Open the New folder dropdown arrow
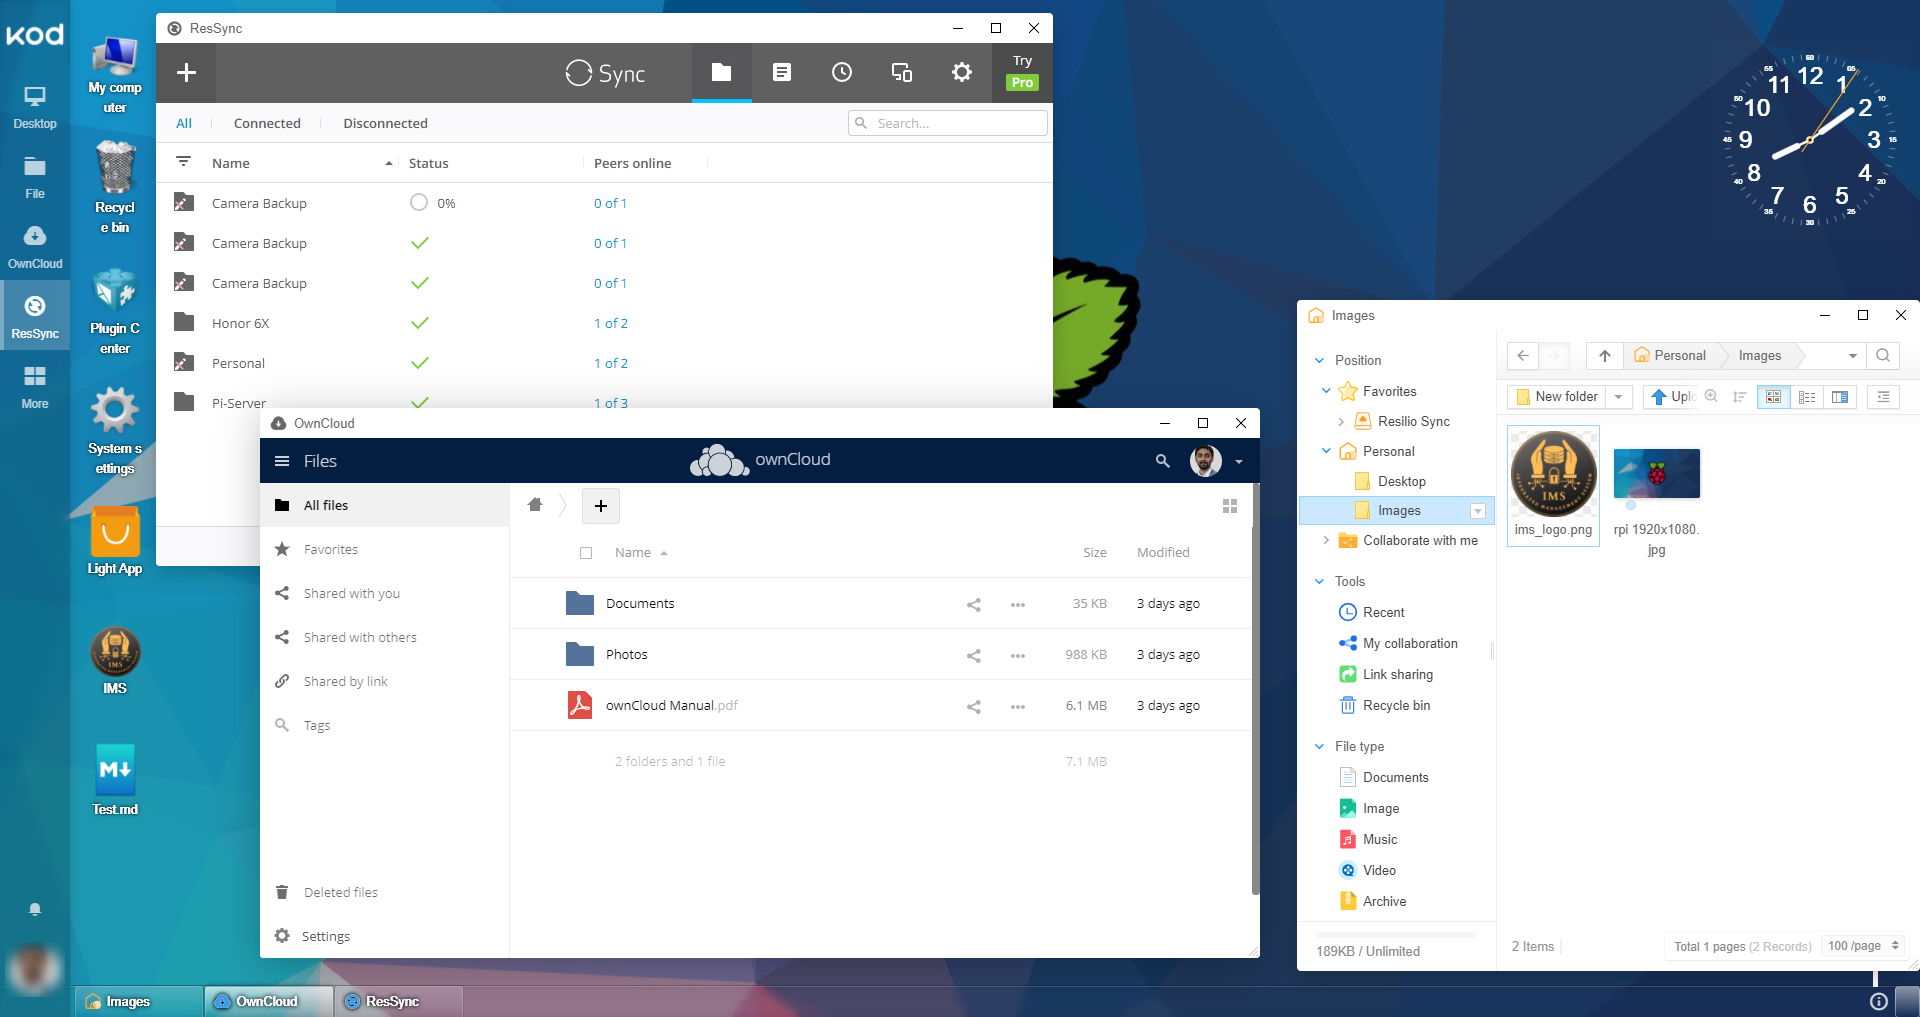Viewport: 1920px width, 1017px height. point(1619,397)
